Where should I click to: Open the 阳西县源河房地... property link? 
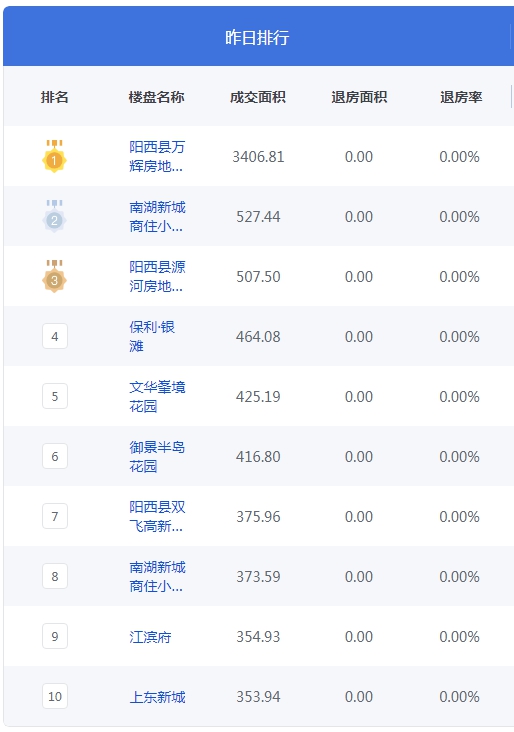click(x=157, y=276)
